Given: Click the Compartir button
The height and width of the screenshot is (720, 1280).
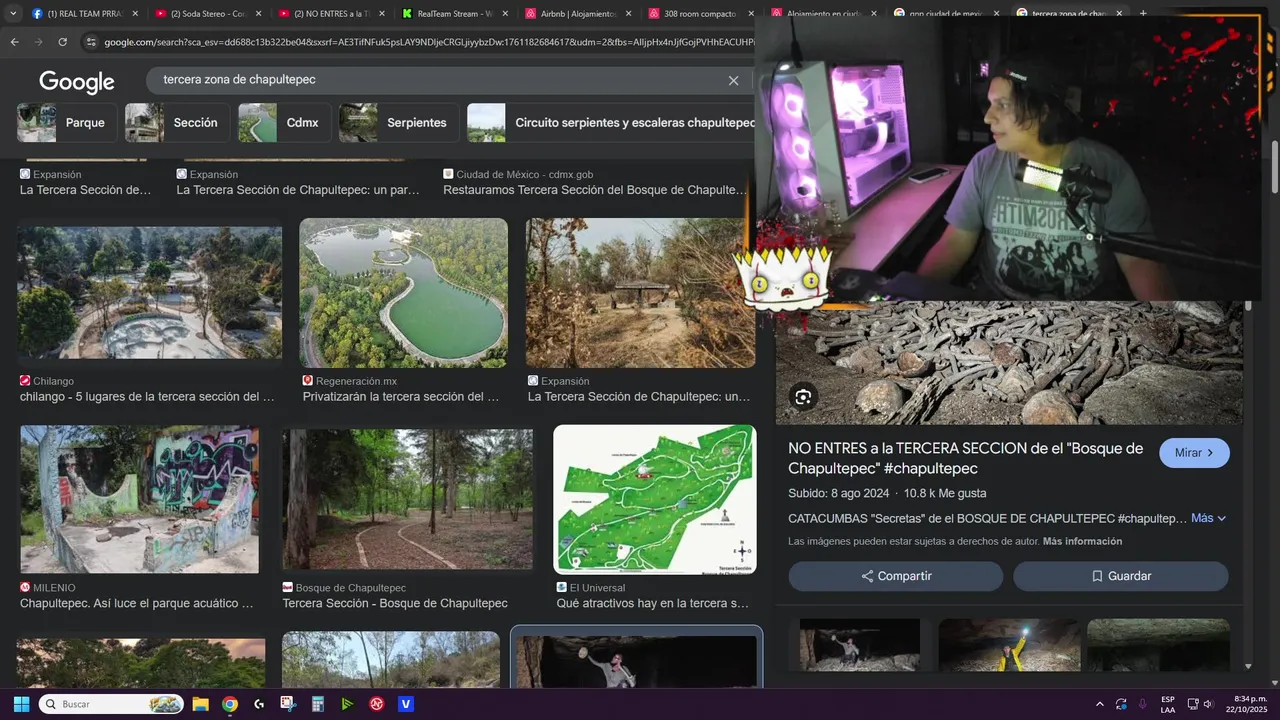Looking at the screenshot, I should click(x=895, y=576).
